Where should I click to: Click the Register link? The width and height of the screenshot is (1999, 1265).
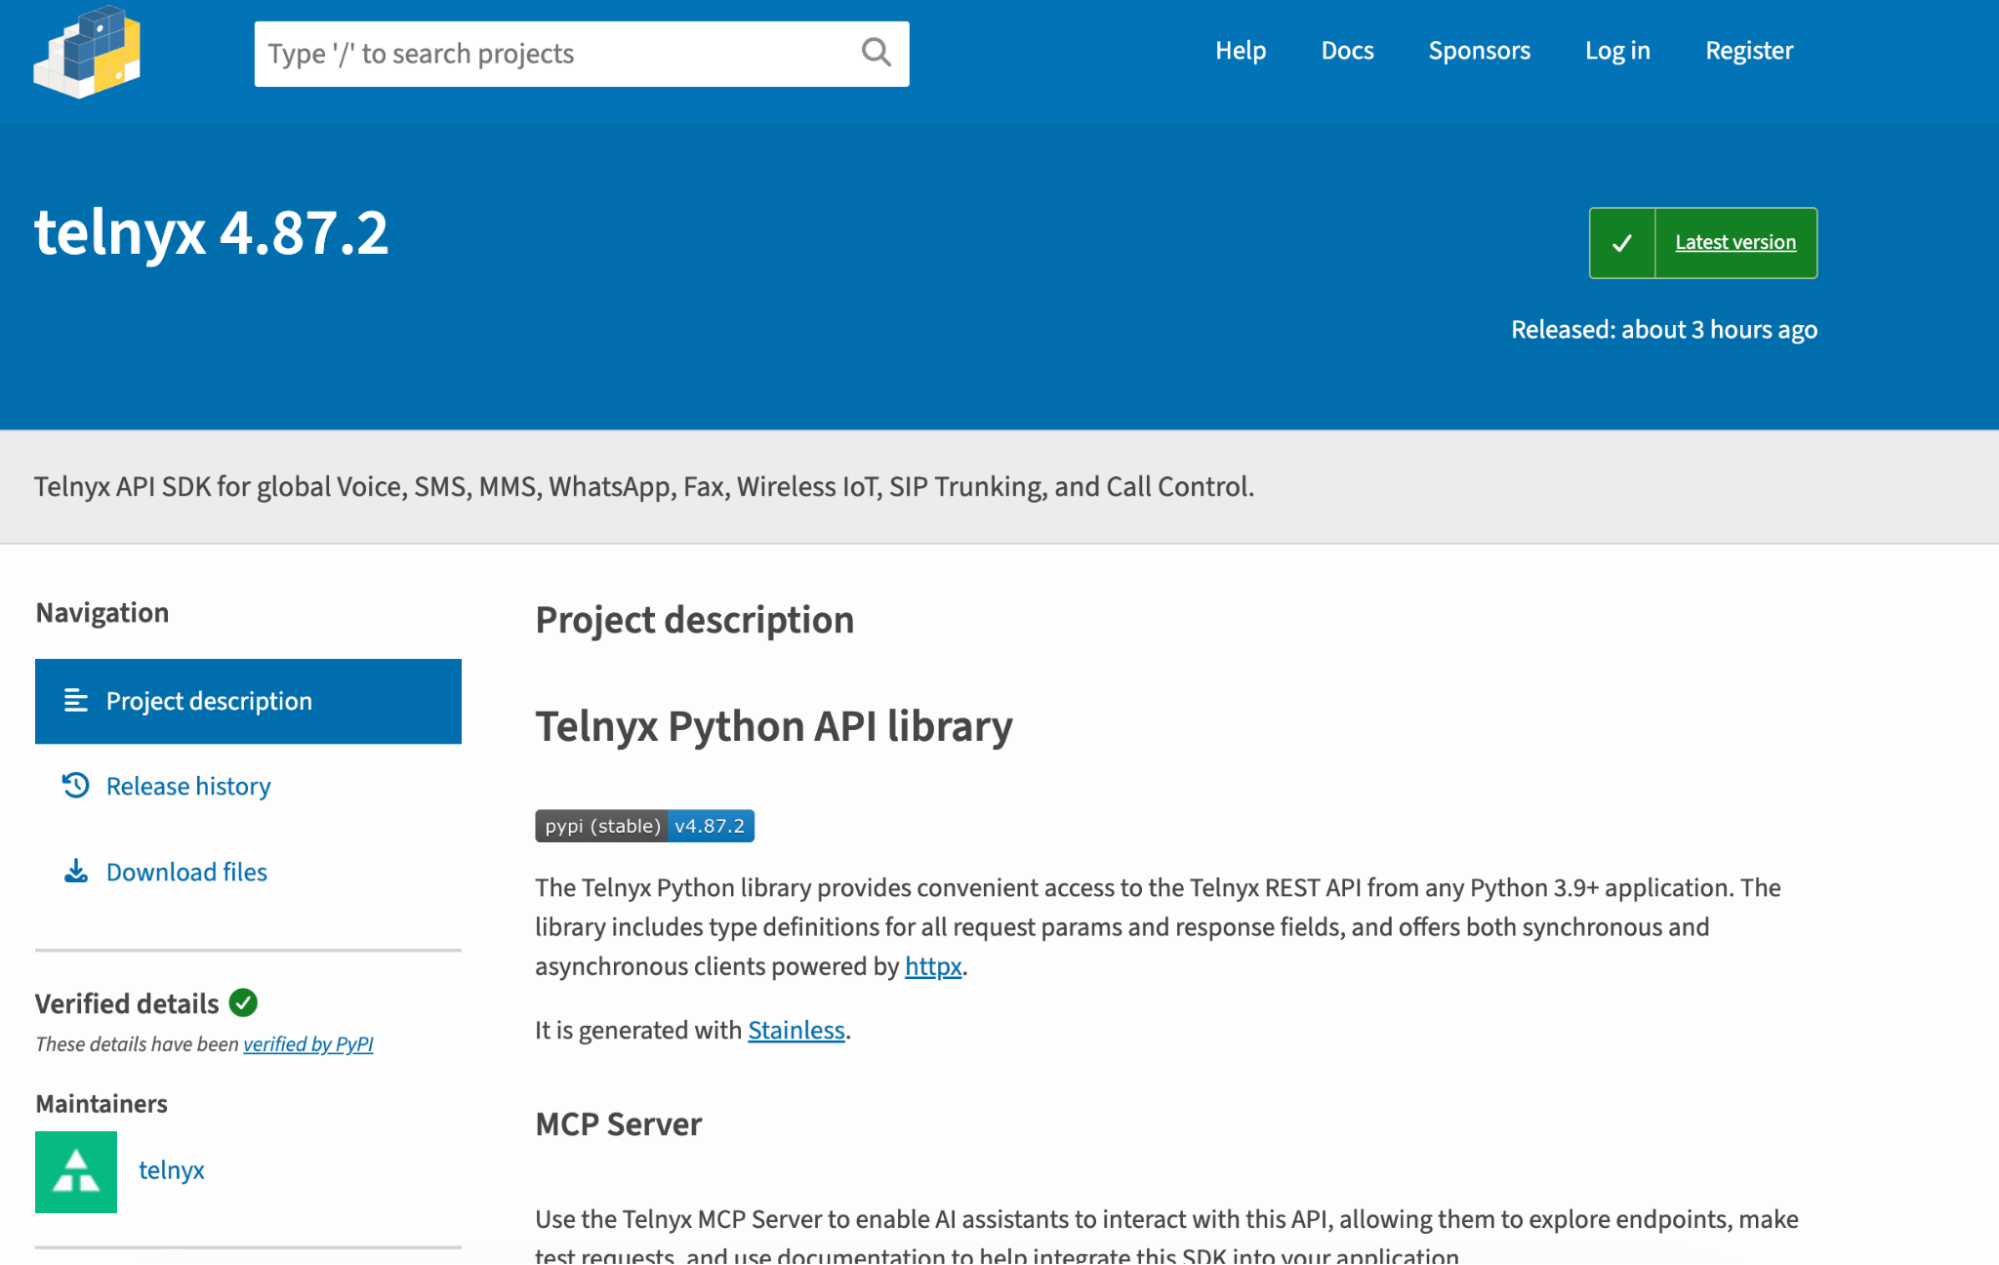1748,51
